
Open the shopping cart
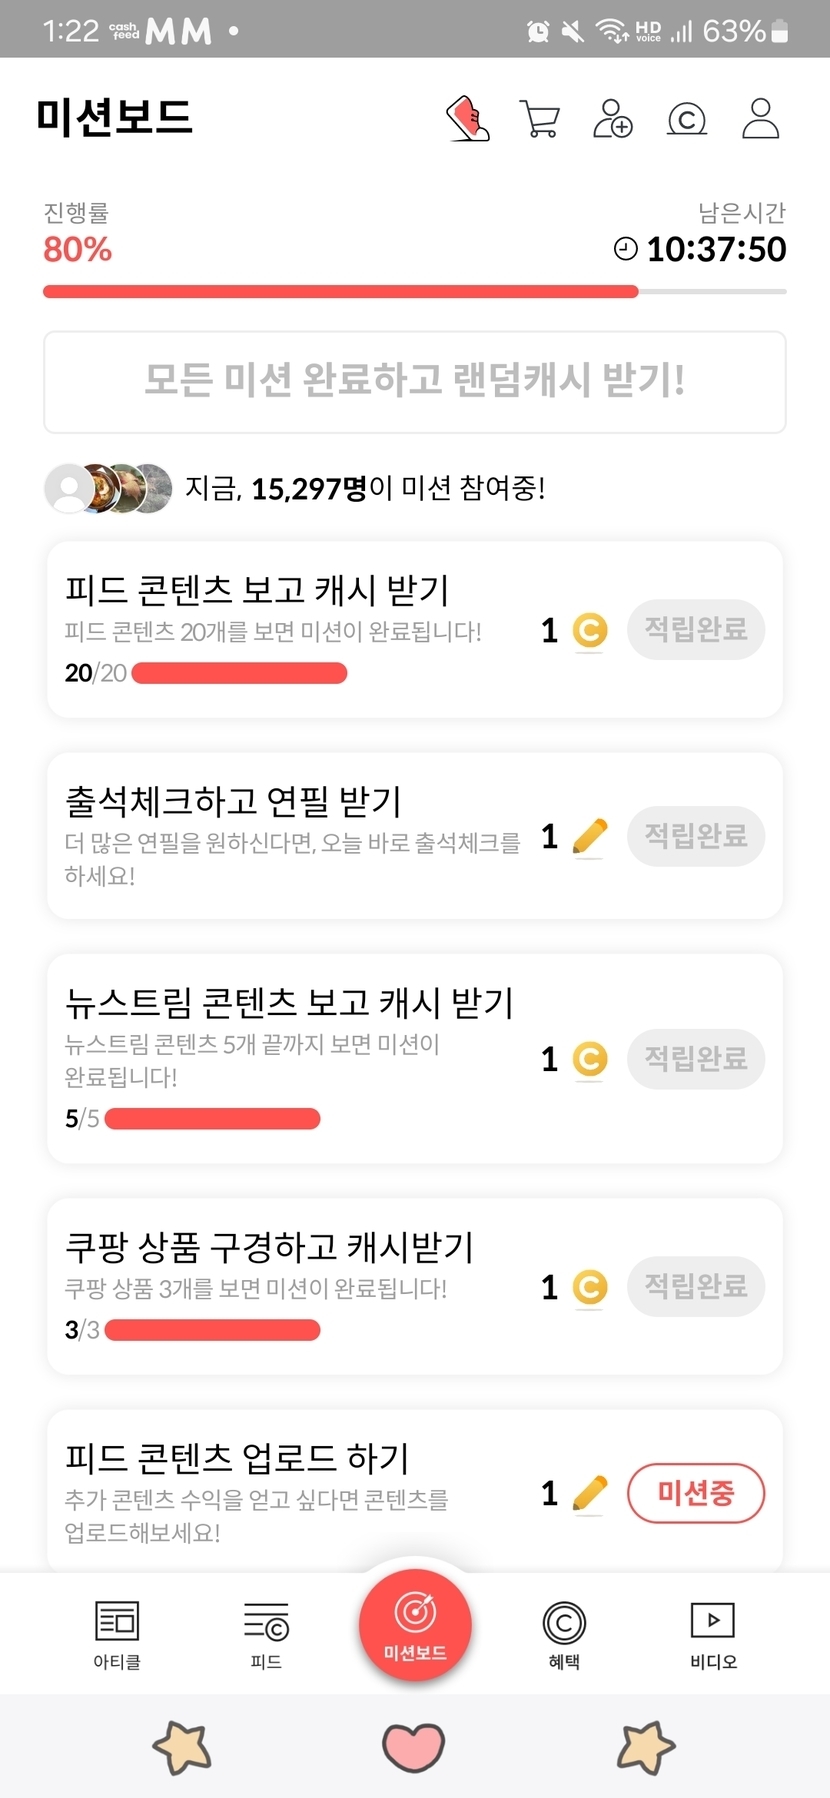(540, 119)
